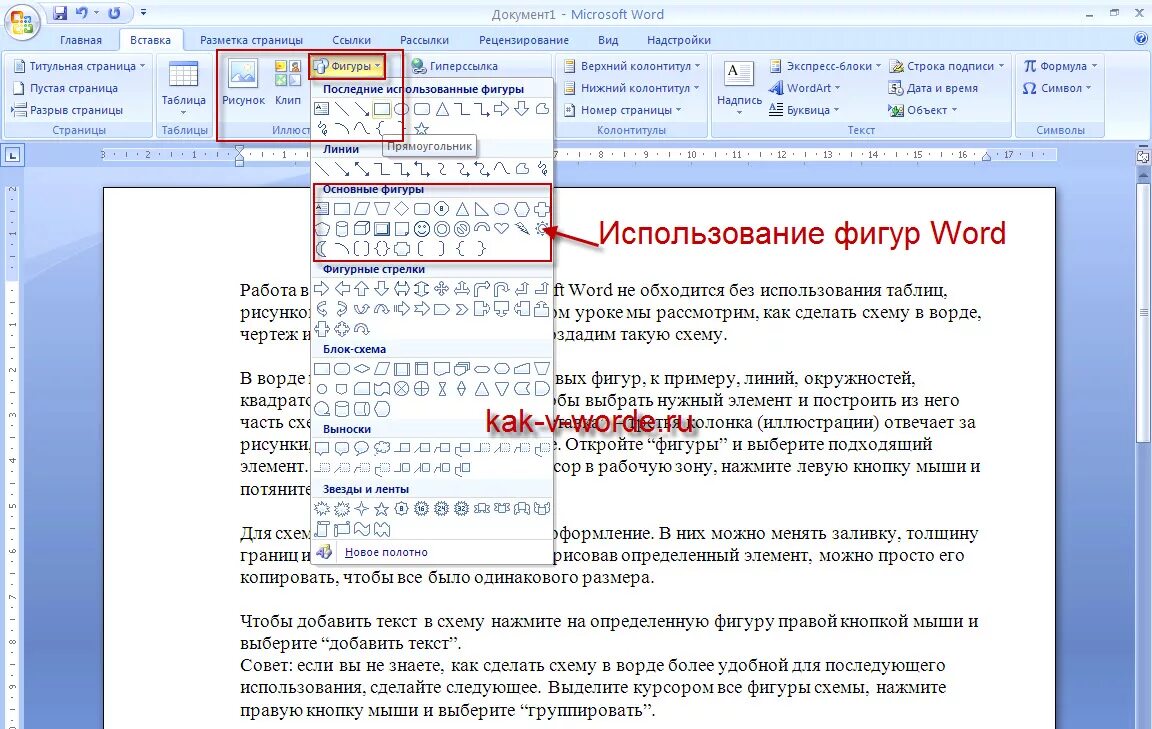Insert a picture with the Рисунок button
Viewport: 1152px width, 729px height.
coord(243,83)
